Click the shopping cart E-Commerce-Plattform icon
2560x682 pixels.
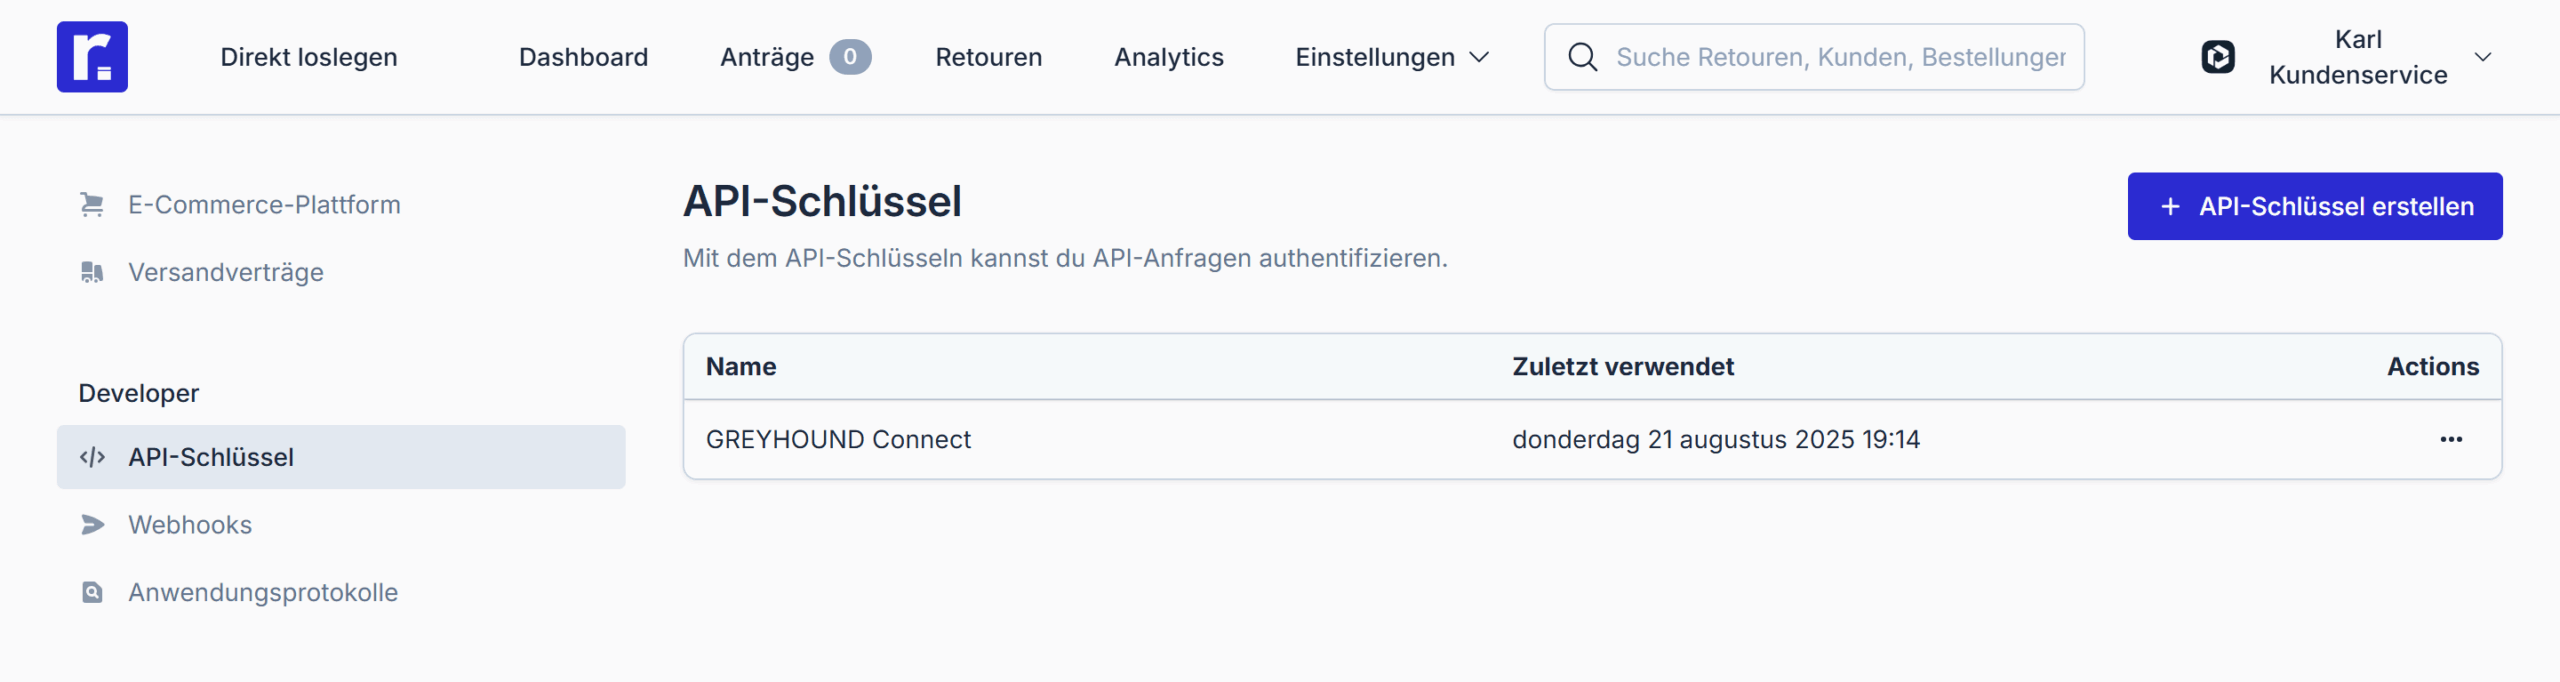tap(92, 205)
